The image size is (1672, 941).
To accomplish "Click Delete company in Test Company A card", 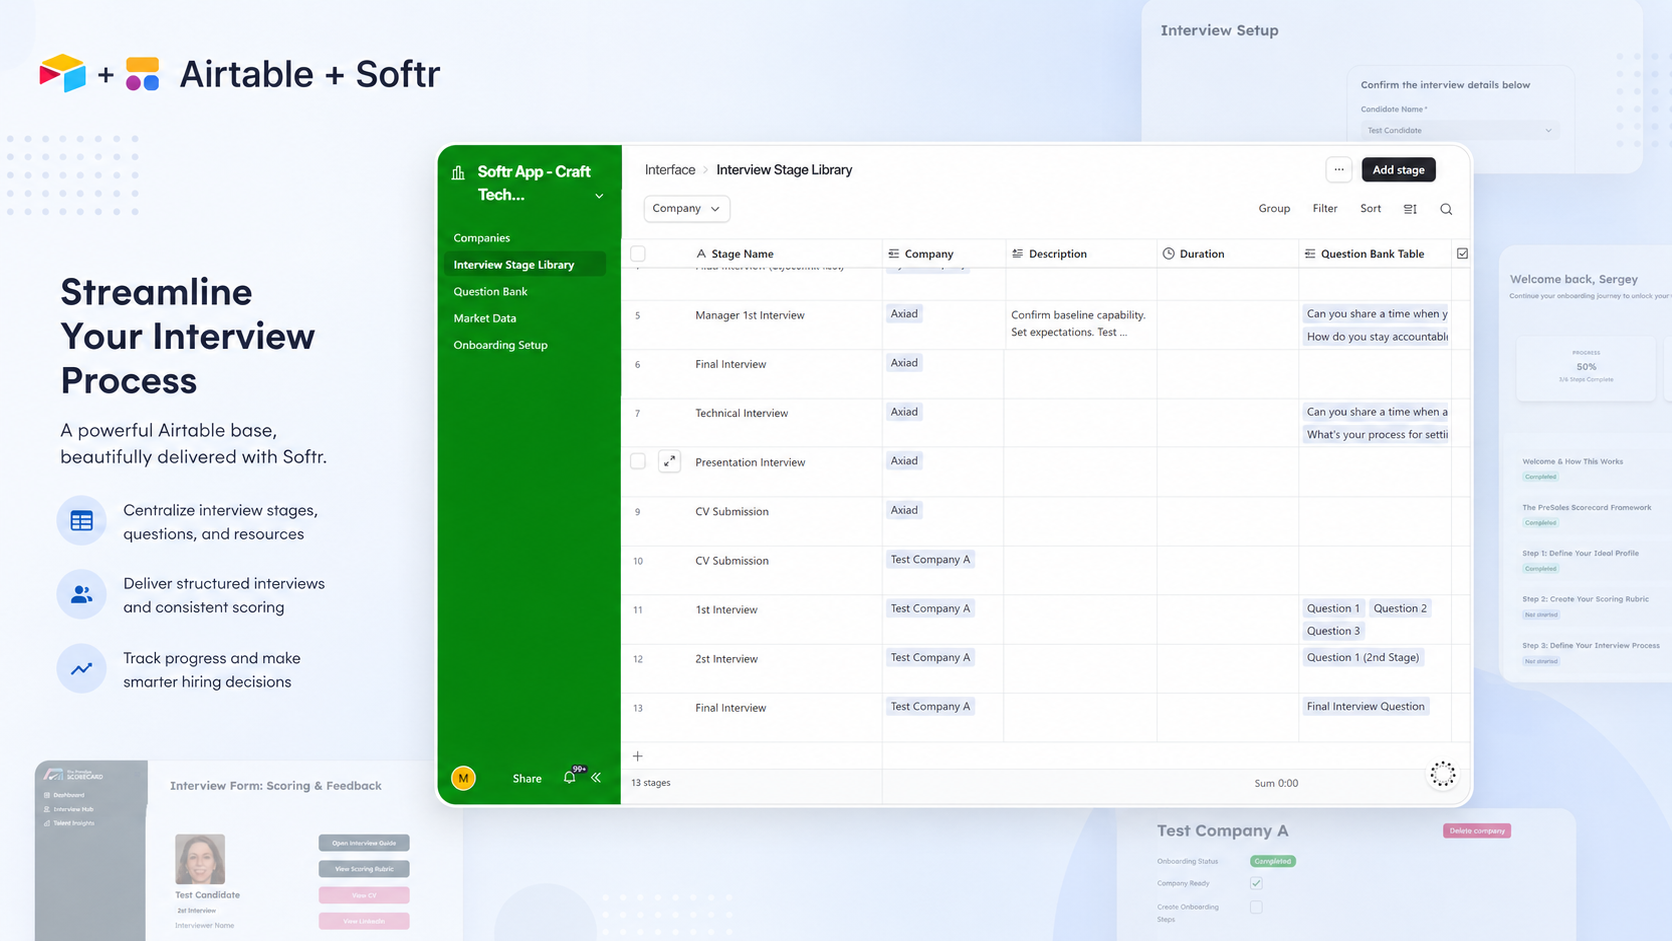I will [1477, 831].
